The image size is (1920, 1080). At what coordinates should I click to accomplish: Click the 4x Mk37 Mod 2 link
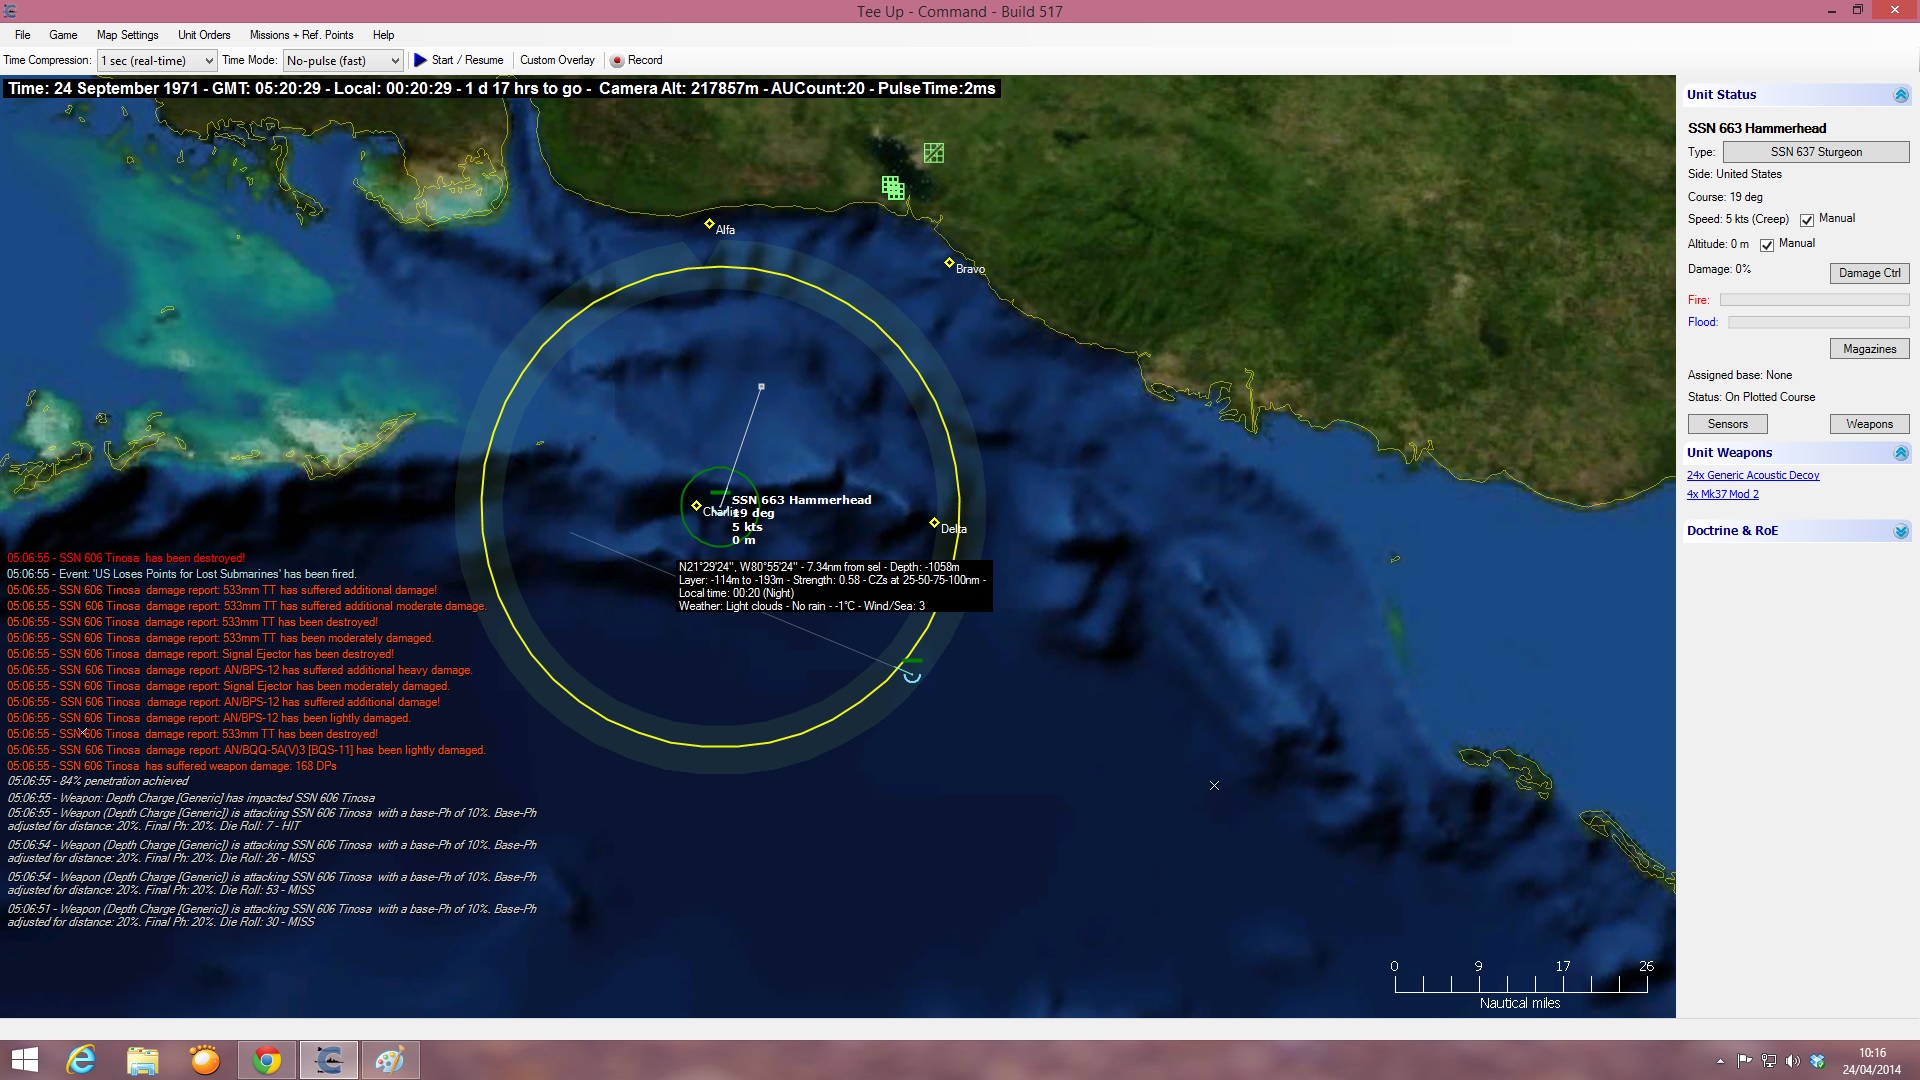1722,494
